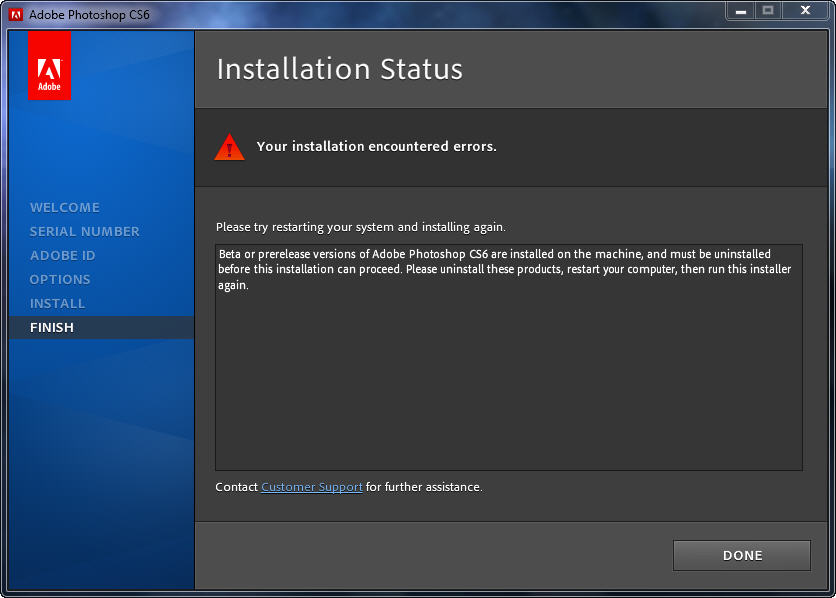Click the DONE button
The image size is (836, 598).
742,555
